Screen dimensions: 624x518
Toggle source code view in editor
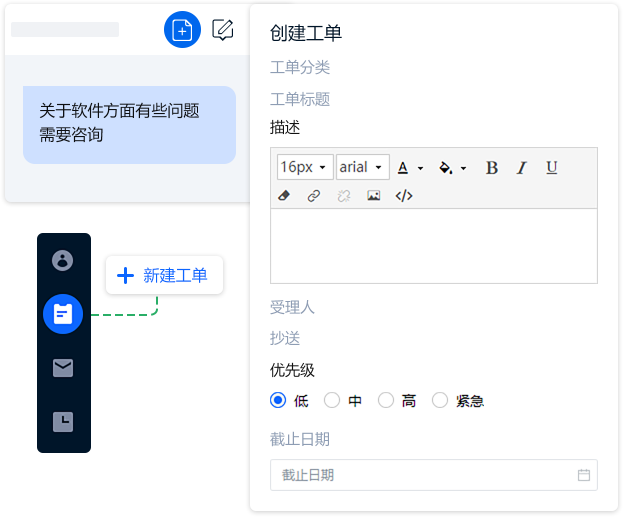pos(404,196)
